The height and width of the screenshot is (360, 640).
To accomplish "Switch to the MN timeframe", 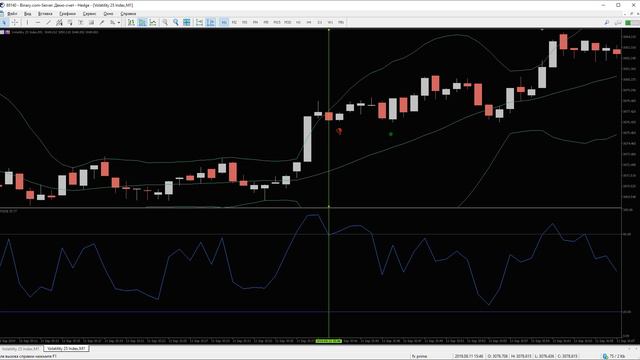I will pyautogui.click(x=341, y=22).
